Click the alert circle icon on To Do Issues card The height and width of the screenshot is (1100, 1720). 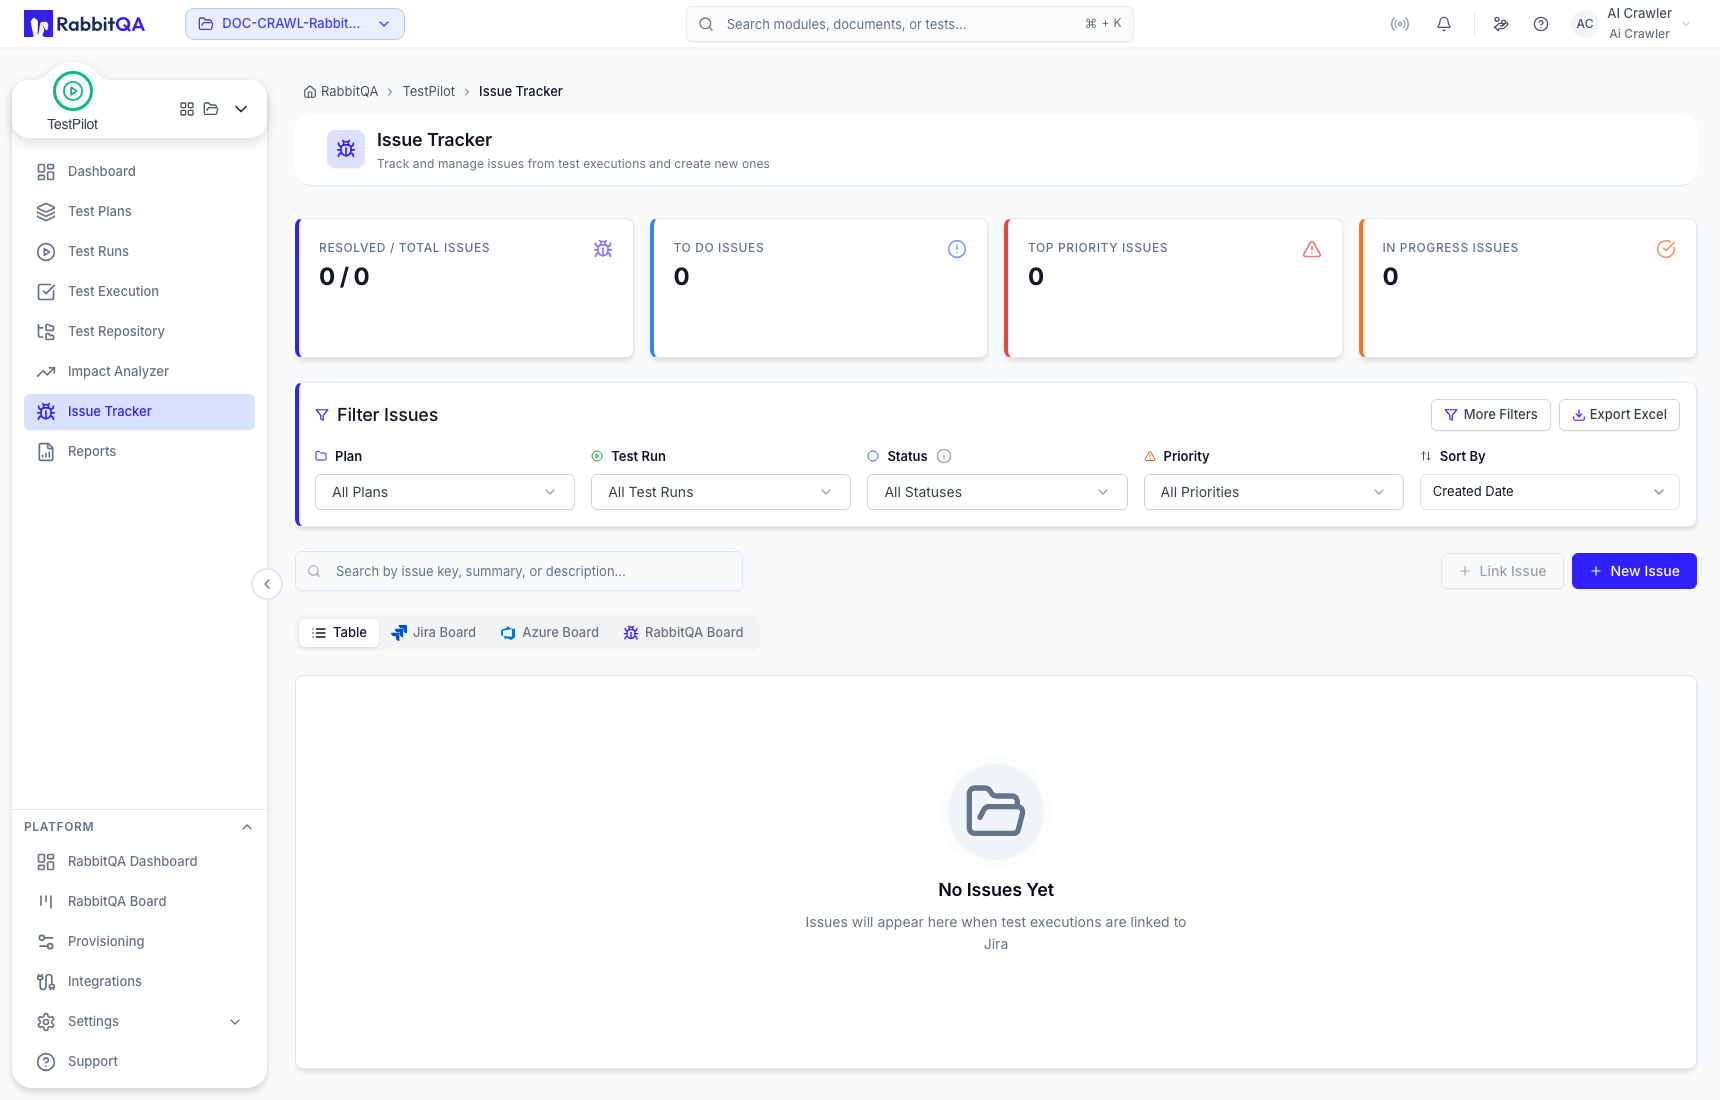click(957, 249)
